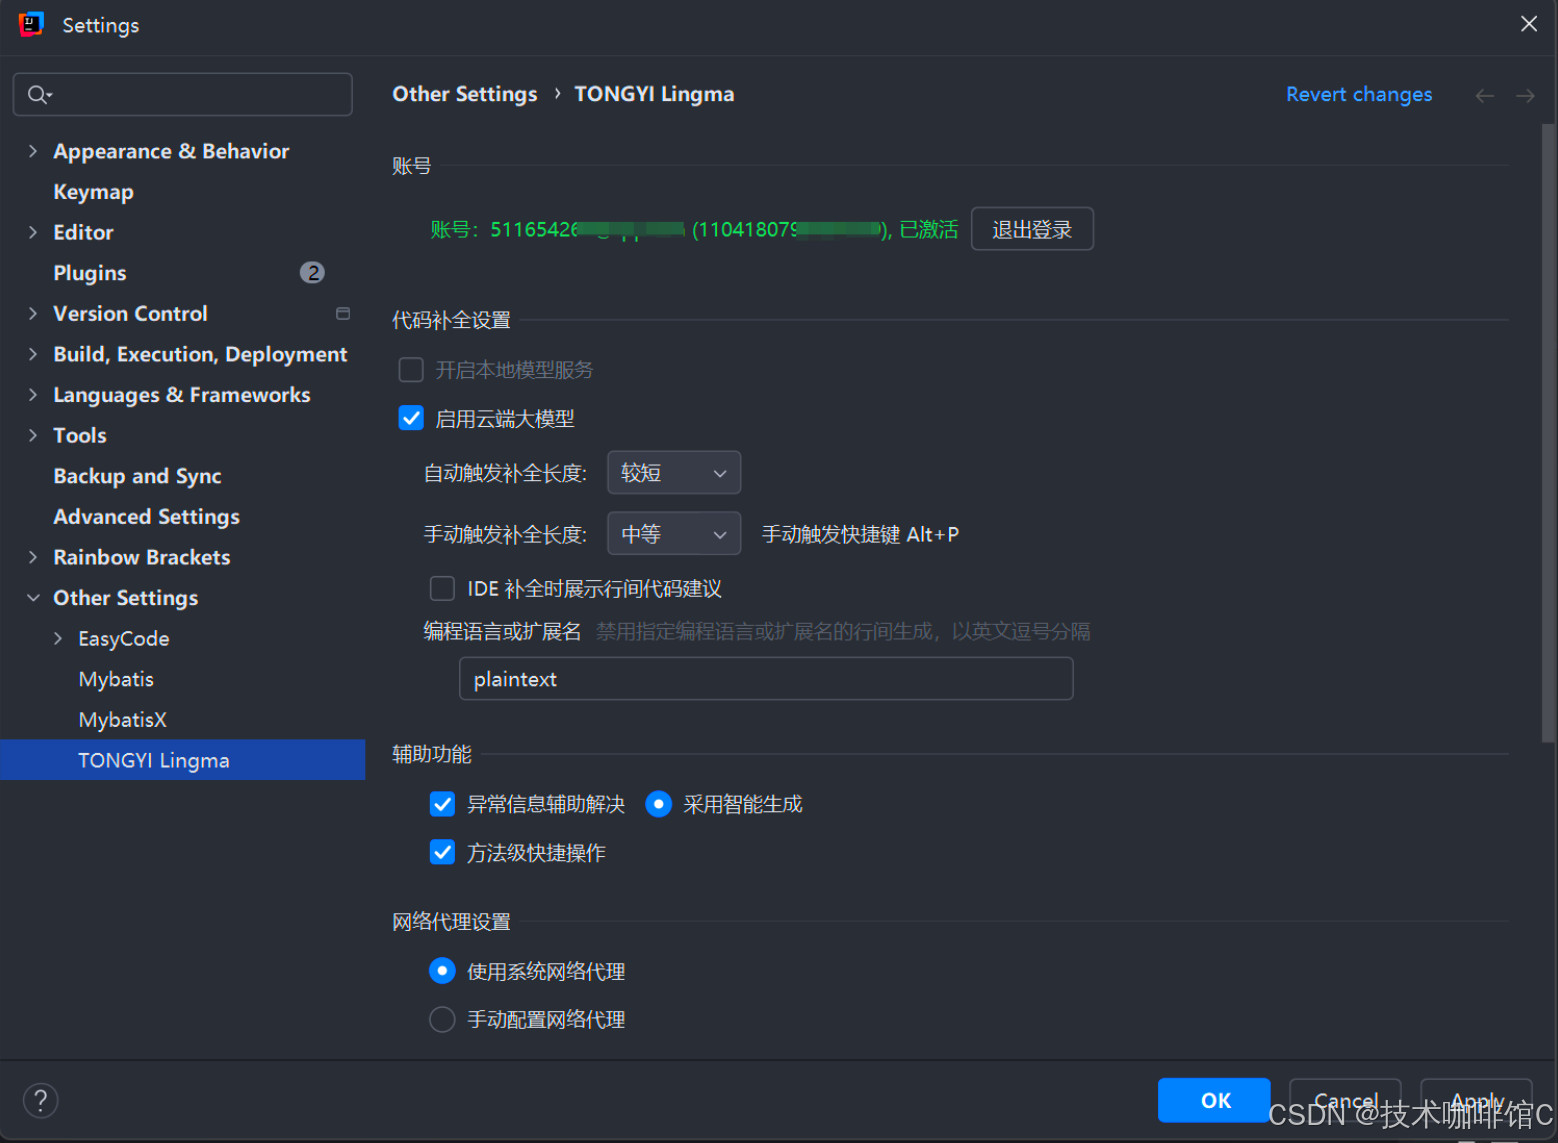Screen dimensions: 1558x1143
Task: Uncheck 启用云端大模型 checkbox
Action: tap(411, 418)
